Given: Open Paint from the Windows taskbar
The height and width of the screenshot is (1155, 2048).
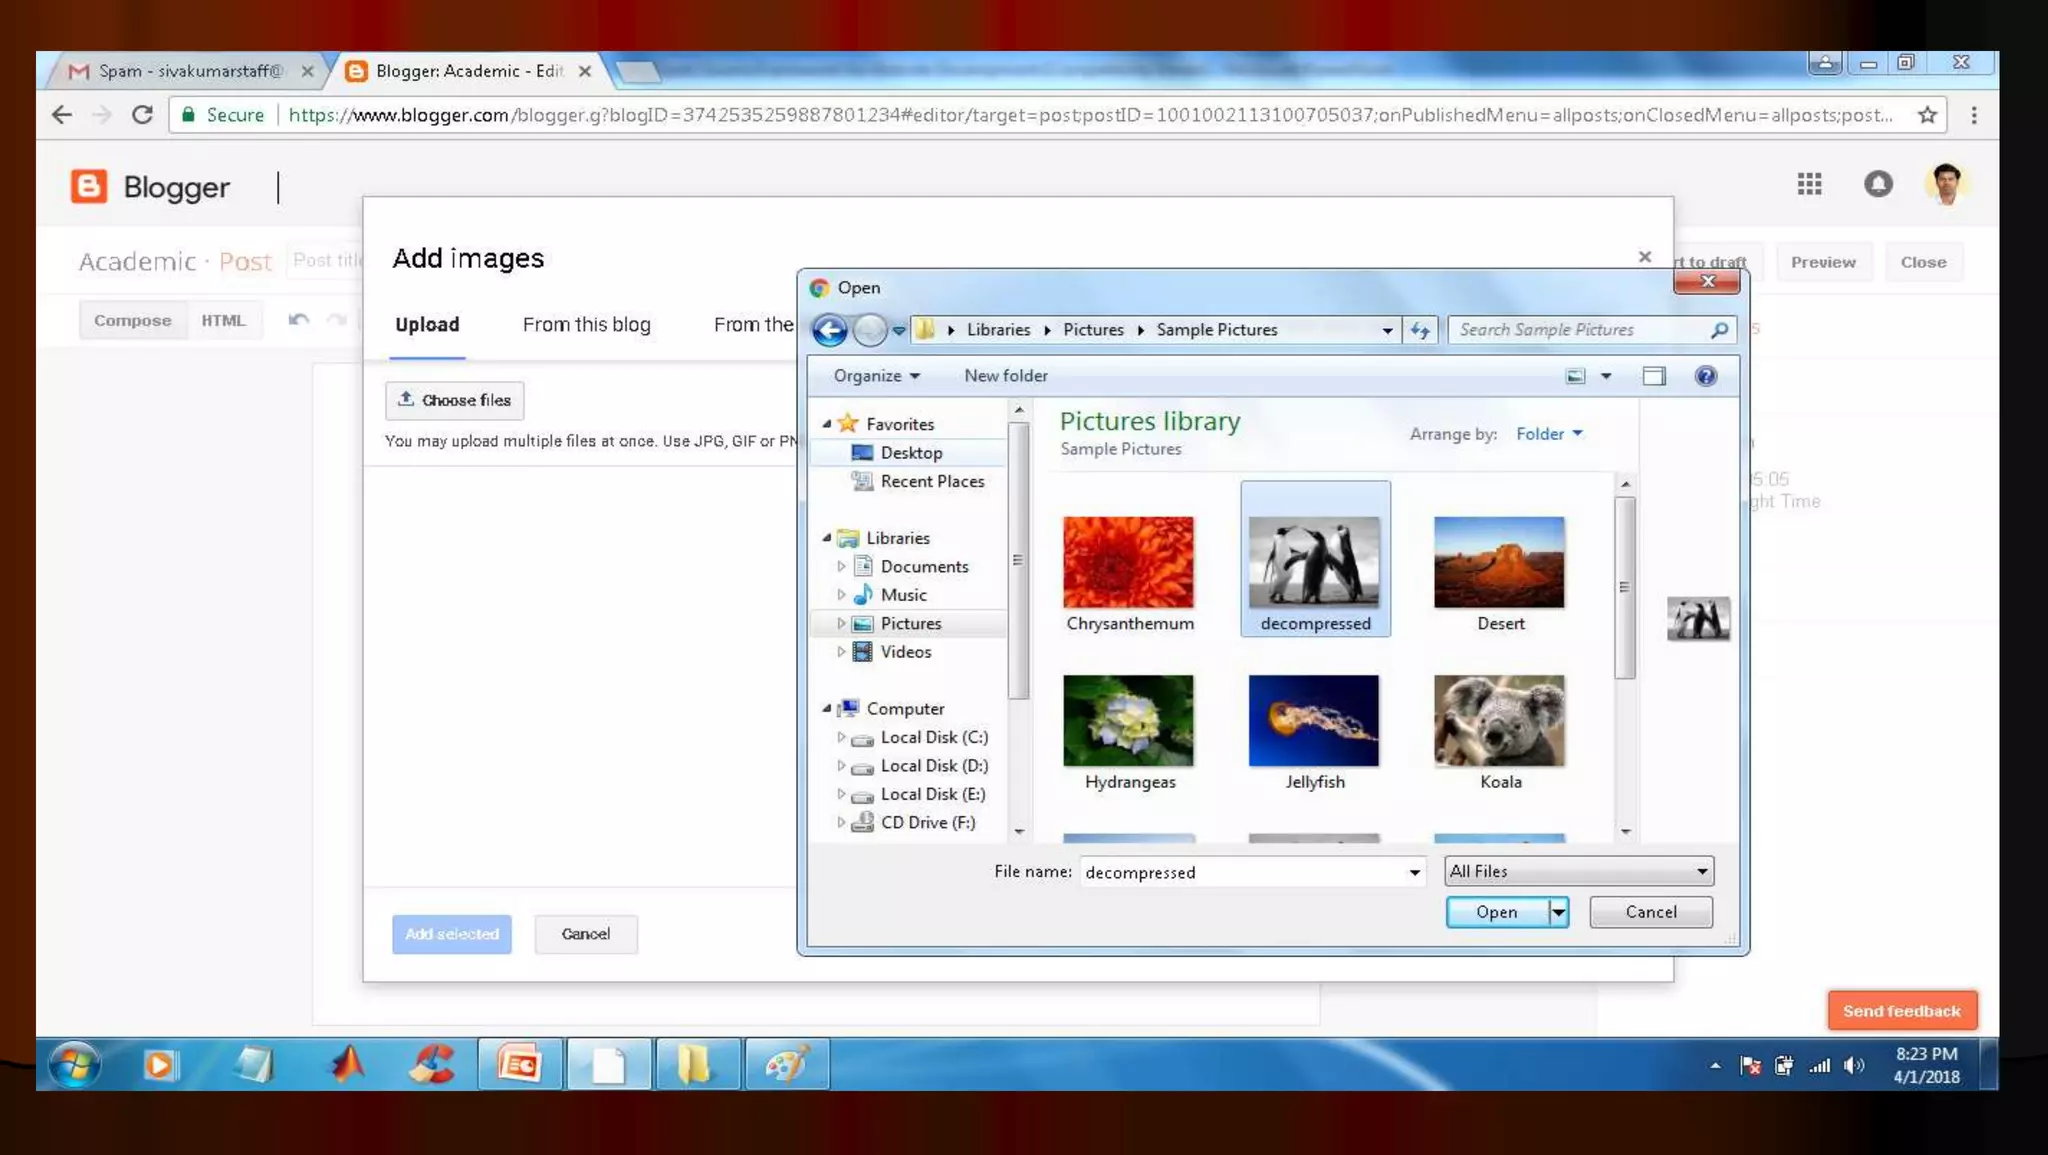Looking at the screenshot, I should point(785,1064).
